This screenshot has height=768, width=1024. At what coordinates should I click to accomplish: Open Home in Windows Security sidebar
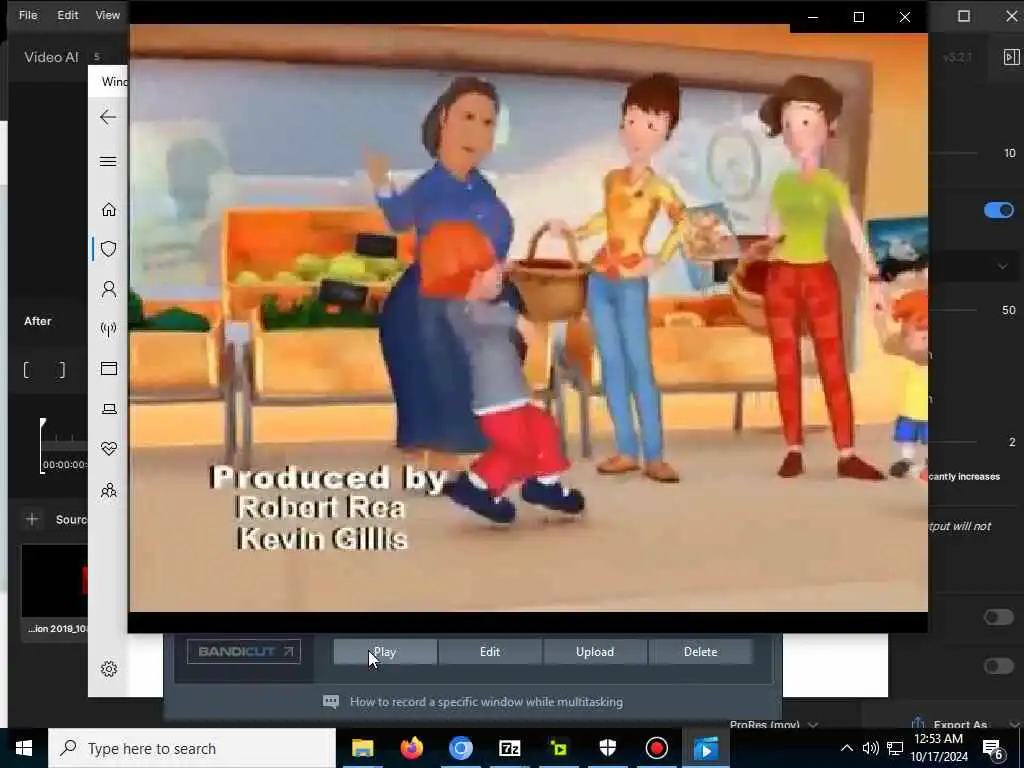(108, 209)
